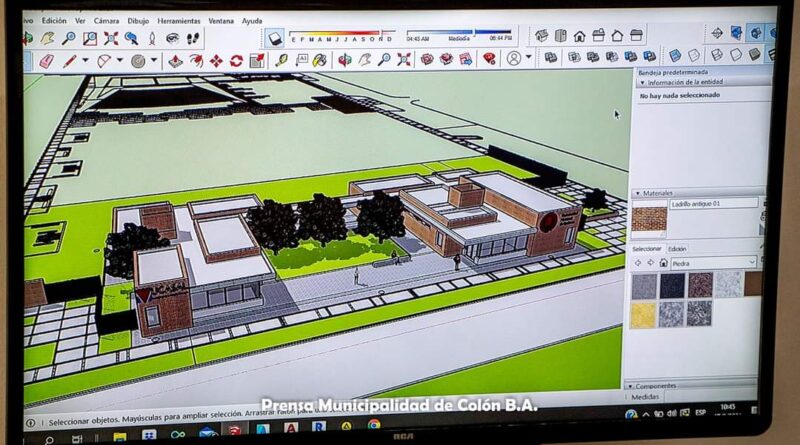Activate the Walk footprints tool

coord(193,38)
